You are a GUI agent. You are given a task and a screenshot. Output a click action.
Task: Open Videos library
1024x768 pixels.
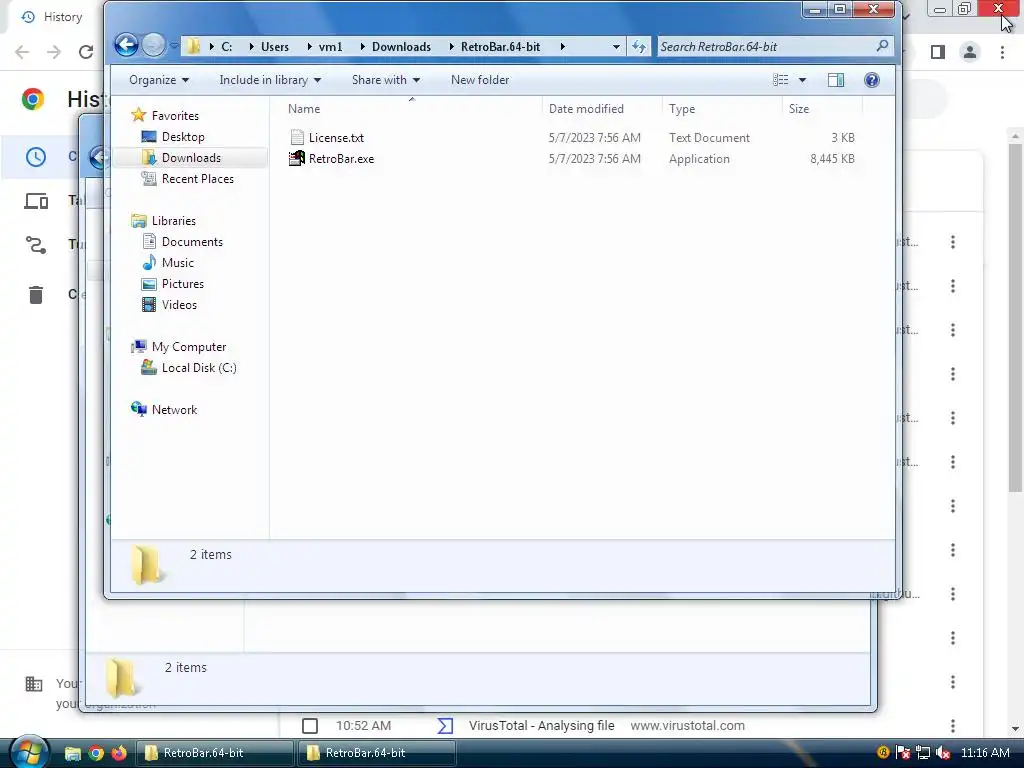pos(179,304)
